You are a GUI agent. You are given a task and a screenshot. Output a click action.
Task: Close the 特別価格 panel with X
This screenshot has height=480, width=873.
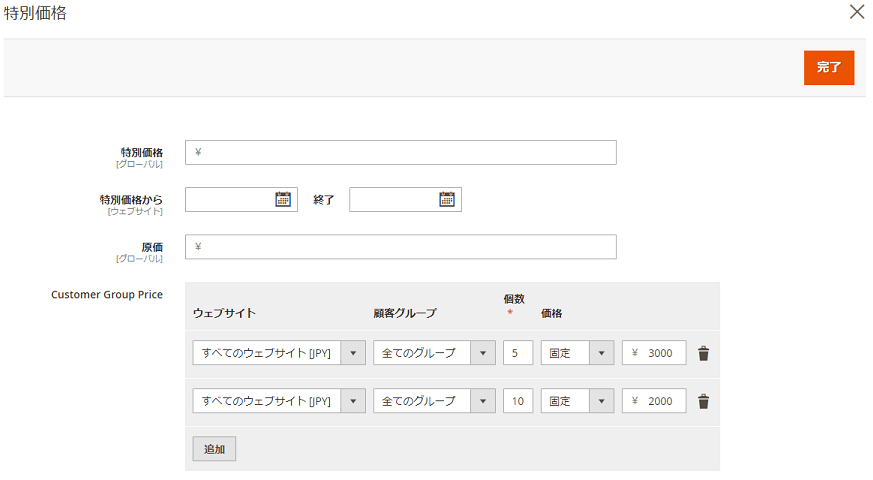pos(856,13)
